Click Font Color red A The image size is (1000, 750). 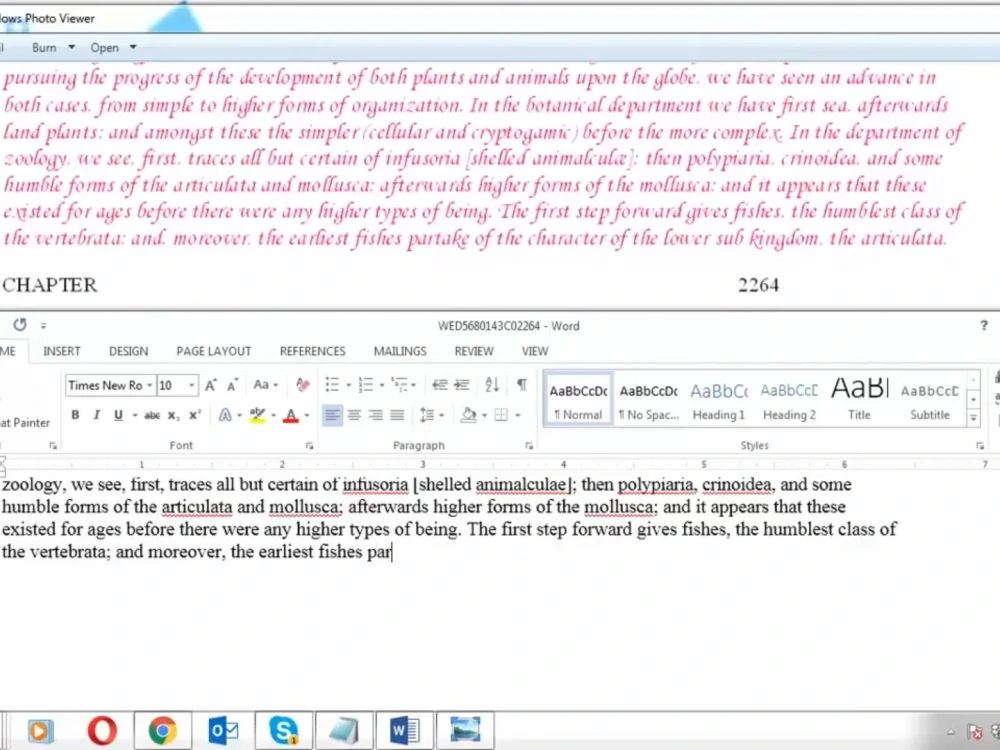(x=291, y=416)
